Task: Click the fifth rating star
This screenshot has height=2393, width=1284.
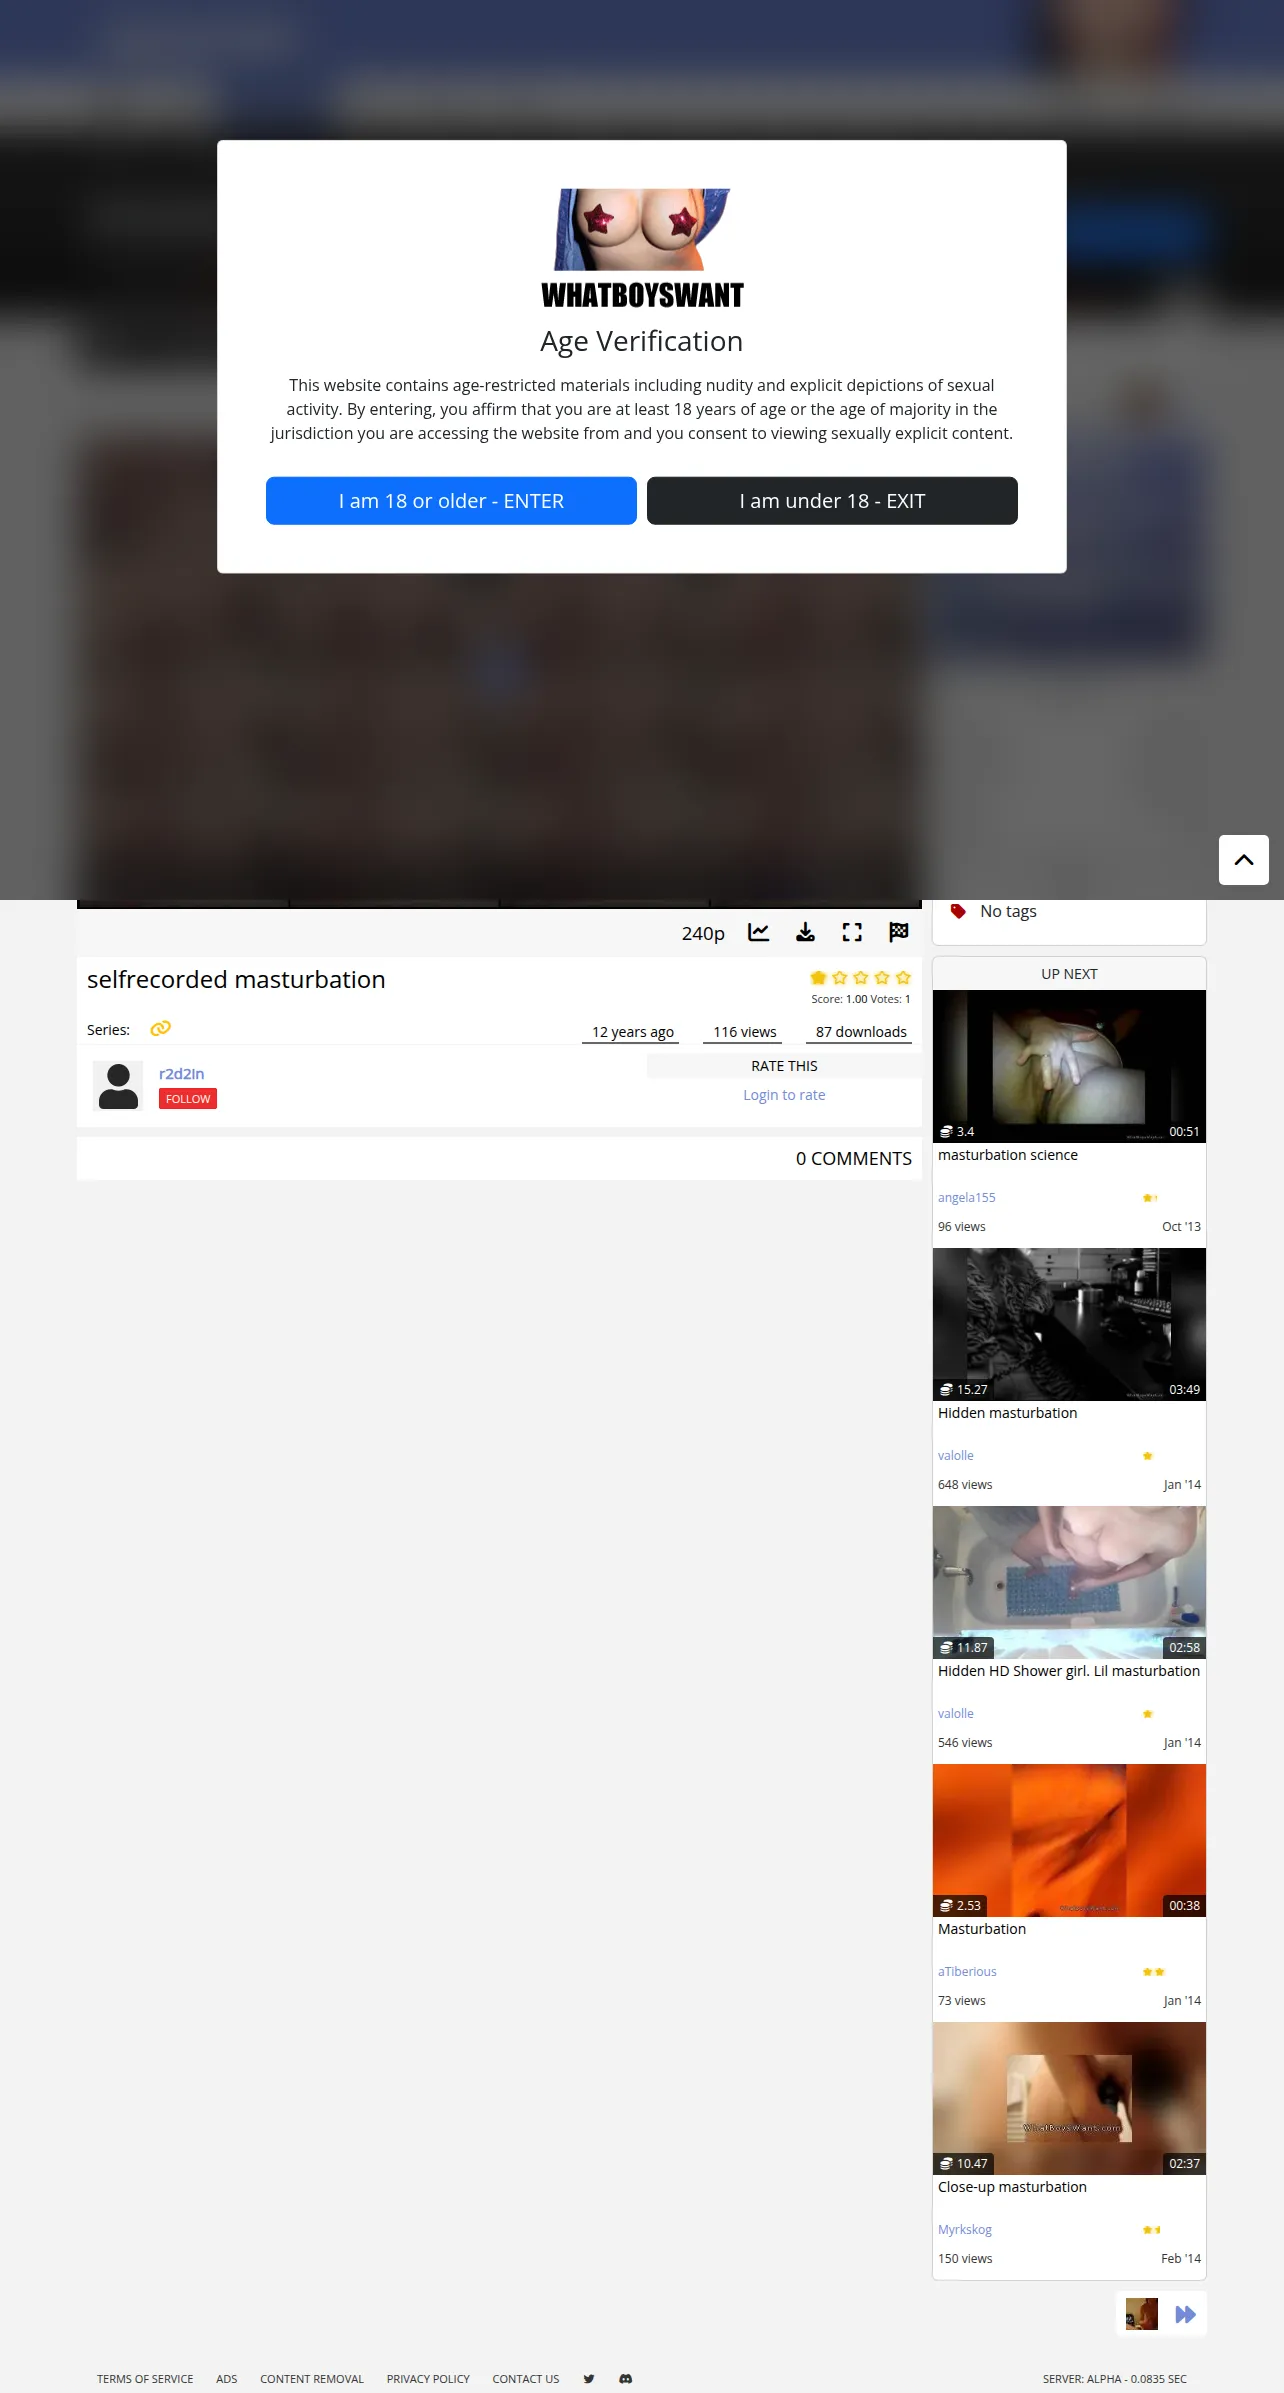Action: tap(903, 977)
